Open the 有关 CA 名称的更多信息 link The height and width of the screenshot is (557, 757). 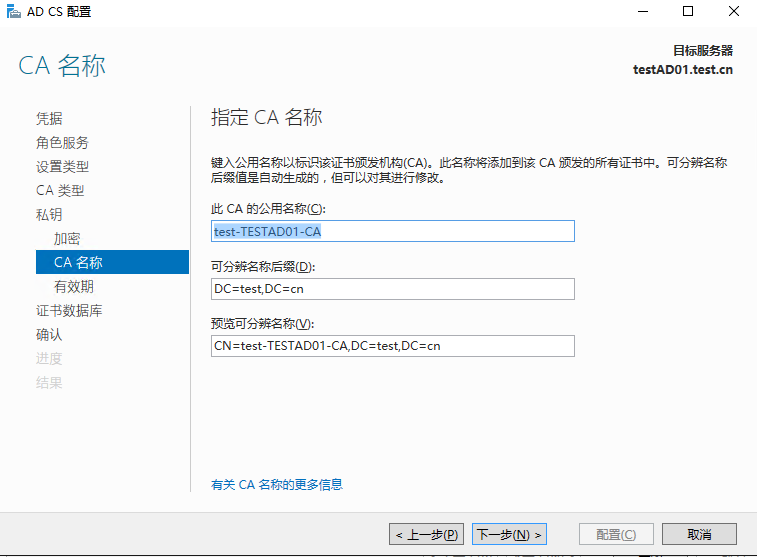click(277, 484)
